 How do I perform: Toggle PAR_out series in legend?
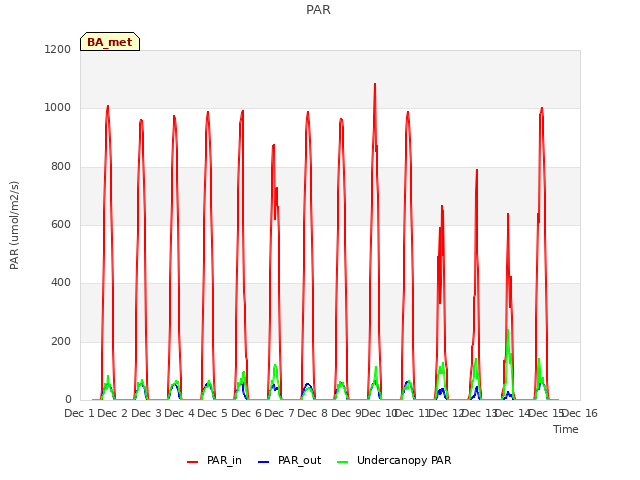(290, 460)
